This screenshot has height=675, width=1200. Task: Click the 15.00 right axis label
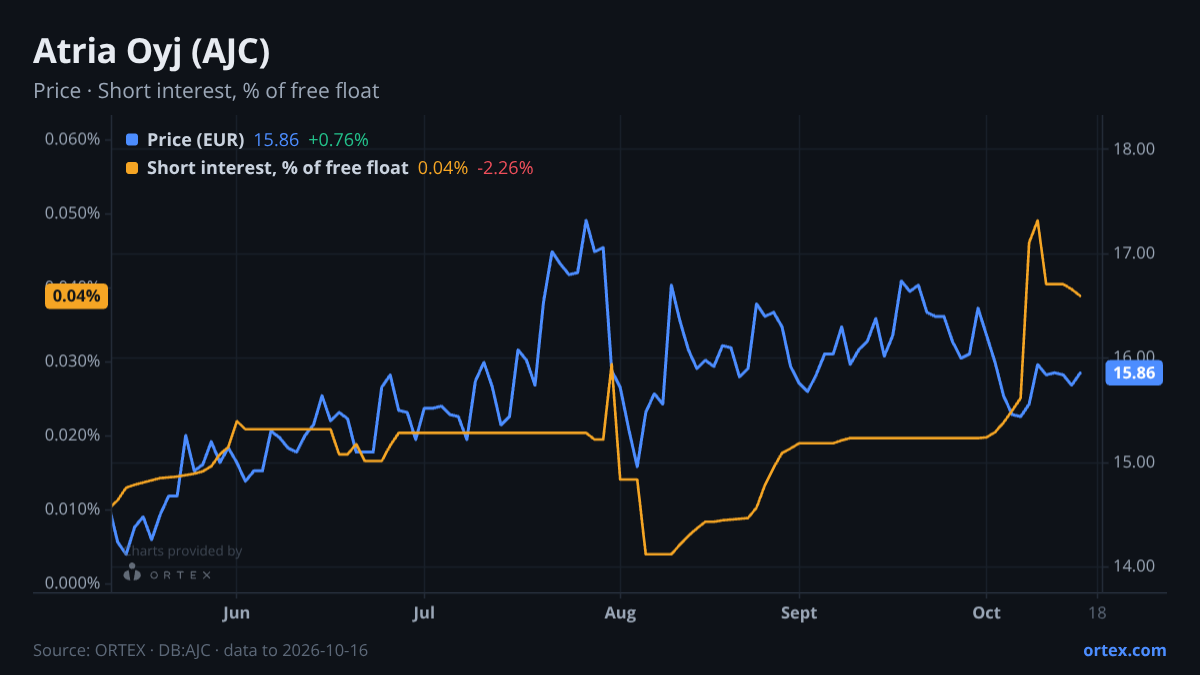pyautogui.click(x=1134, y=462)
